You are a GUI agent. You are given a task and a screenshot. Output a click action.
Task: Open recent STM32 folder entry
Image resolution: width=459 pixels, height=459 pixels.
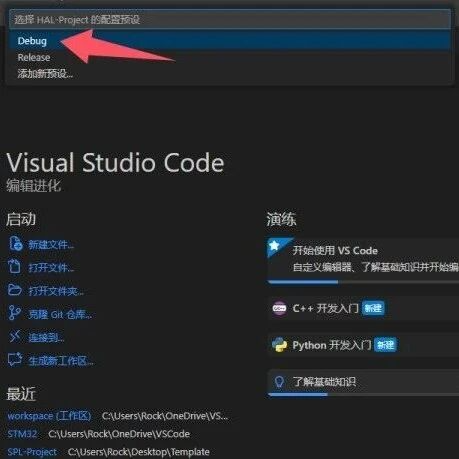click(22, 434)
